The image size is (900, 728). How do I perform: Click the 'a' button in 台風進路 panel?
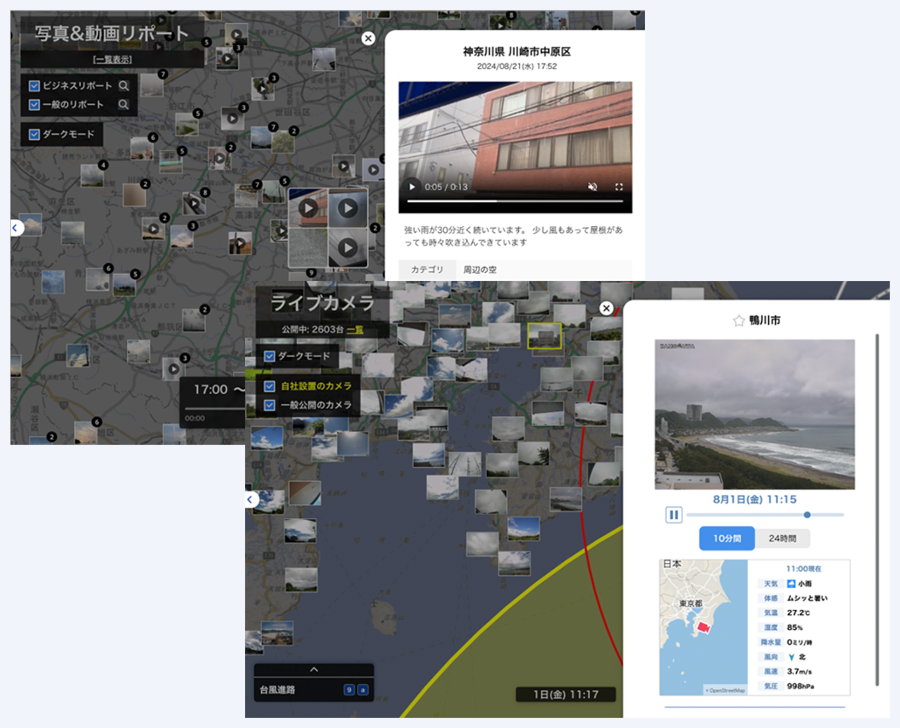point(363,690)
